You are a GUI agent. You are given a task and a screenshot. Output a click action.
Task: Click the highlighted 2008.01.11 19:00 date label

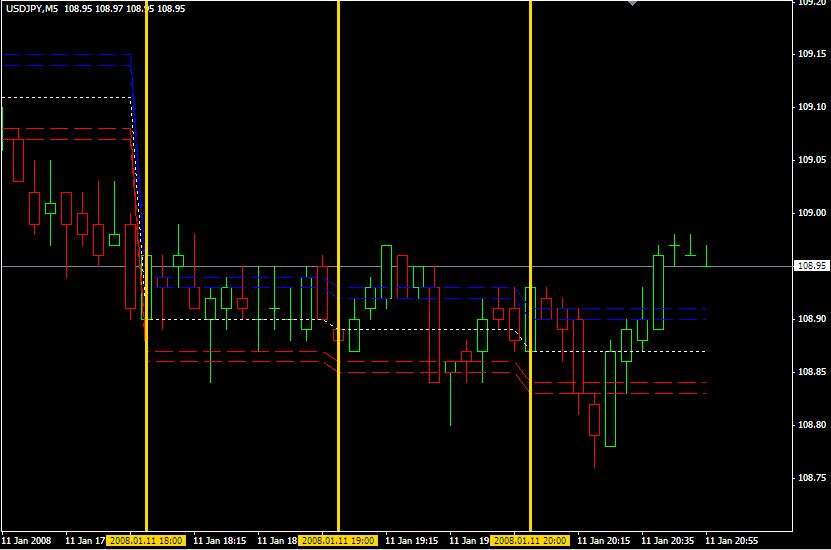(338, 540)
